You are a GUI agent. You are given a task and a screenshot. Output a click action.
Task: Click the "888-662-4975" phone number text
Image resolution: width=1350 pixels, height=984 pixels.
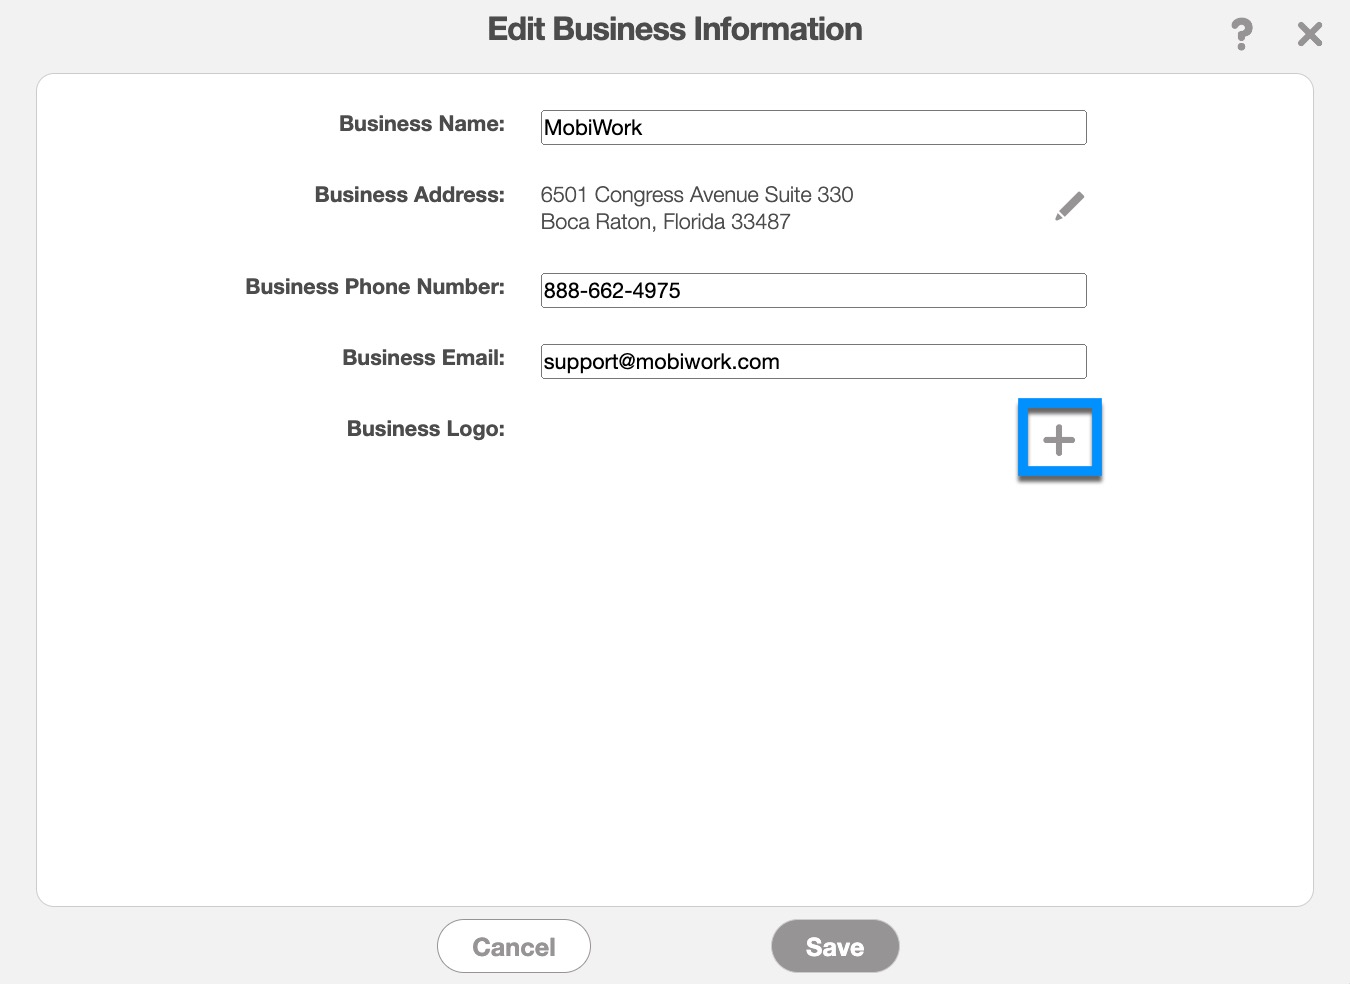(x=612, y=291)
